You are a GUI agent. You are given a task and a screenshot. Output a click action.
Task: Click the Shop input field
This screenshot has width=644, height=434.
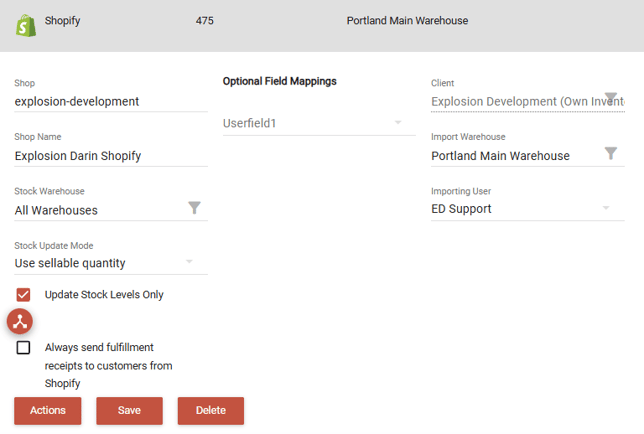(x=110, y=101)
